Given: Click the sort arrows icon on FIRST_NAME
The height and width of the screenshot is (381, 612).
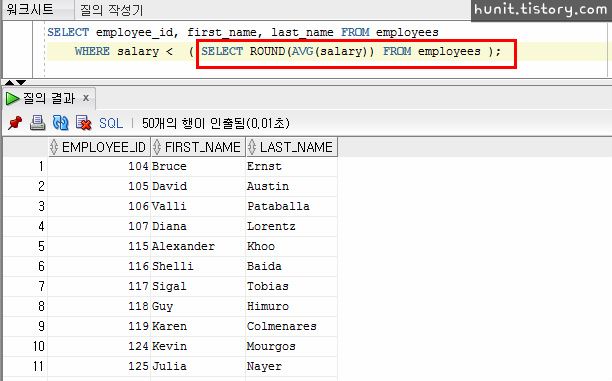Looking at the screenshot, I should click(x=157, y=147).
